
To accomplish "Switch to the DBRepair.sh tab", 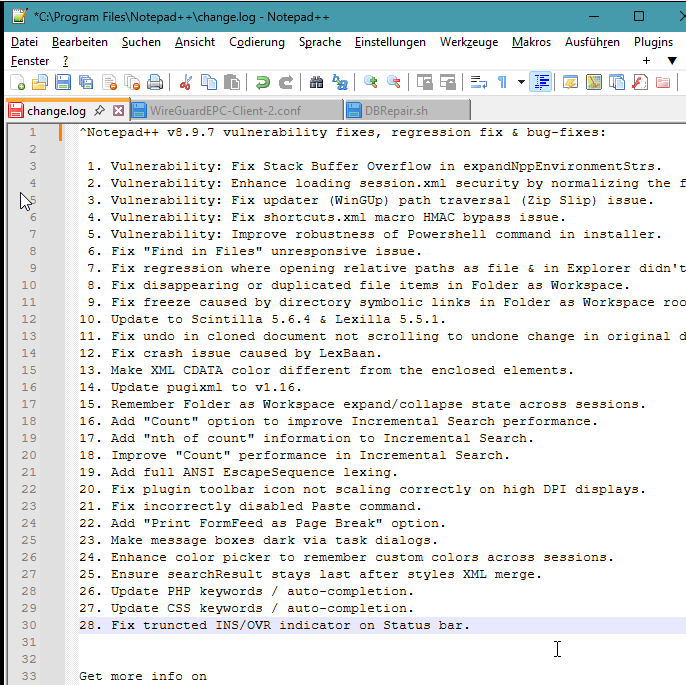I will tap(396, 111).
